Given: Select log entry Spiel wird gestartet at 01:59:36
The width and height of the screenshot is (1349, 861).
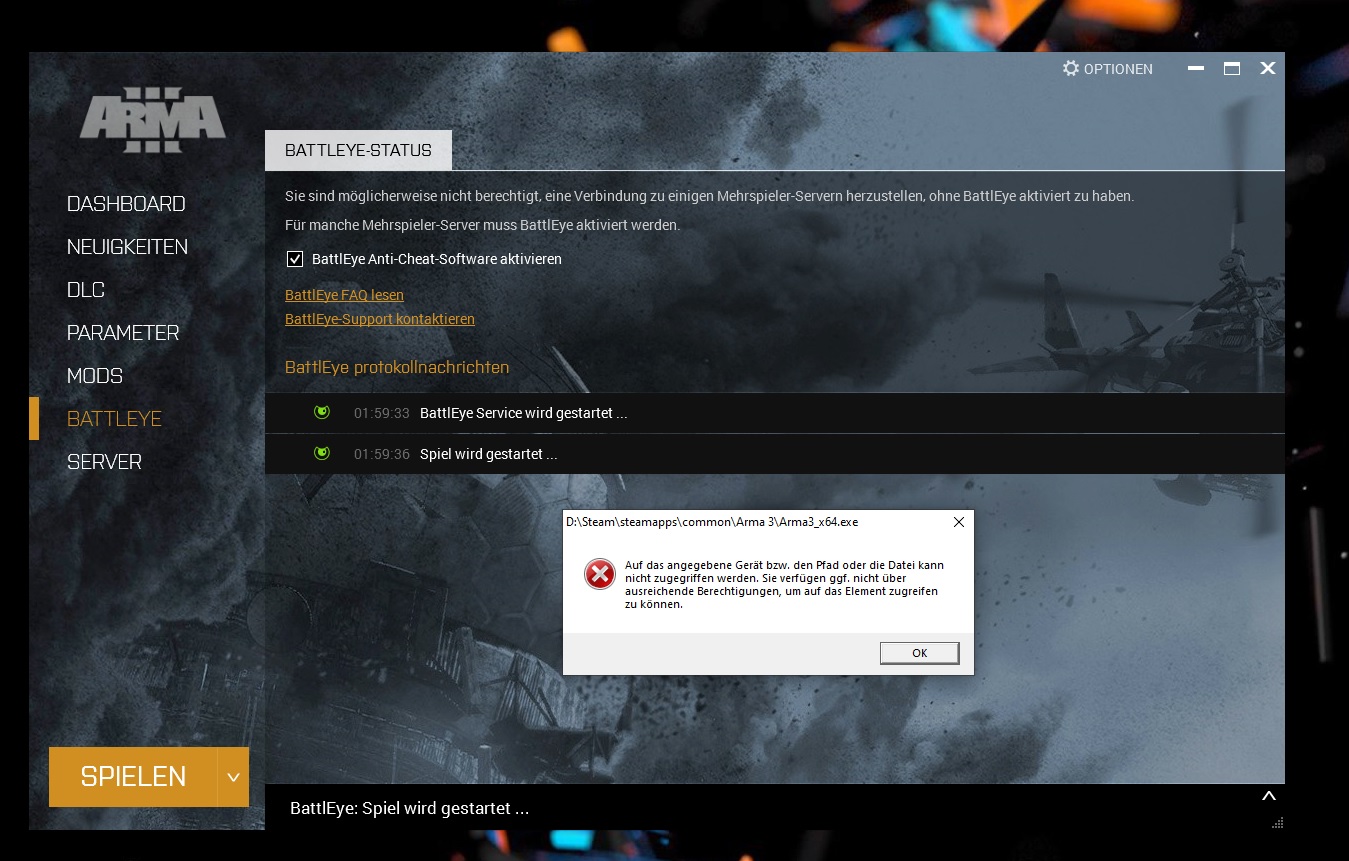Looking at the screenshot, I should pyautogui.click(x=774, y=454).
